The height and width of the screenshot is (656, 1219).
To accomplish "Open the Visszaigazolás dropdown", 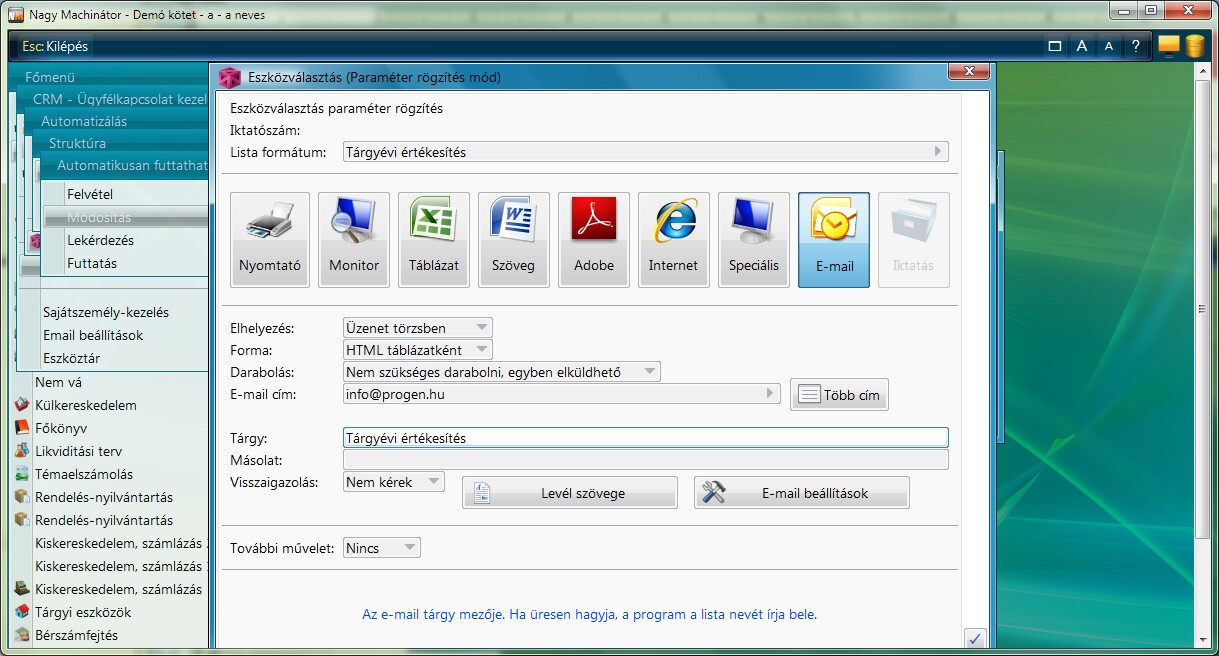I will (393, 482).
